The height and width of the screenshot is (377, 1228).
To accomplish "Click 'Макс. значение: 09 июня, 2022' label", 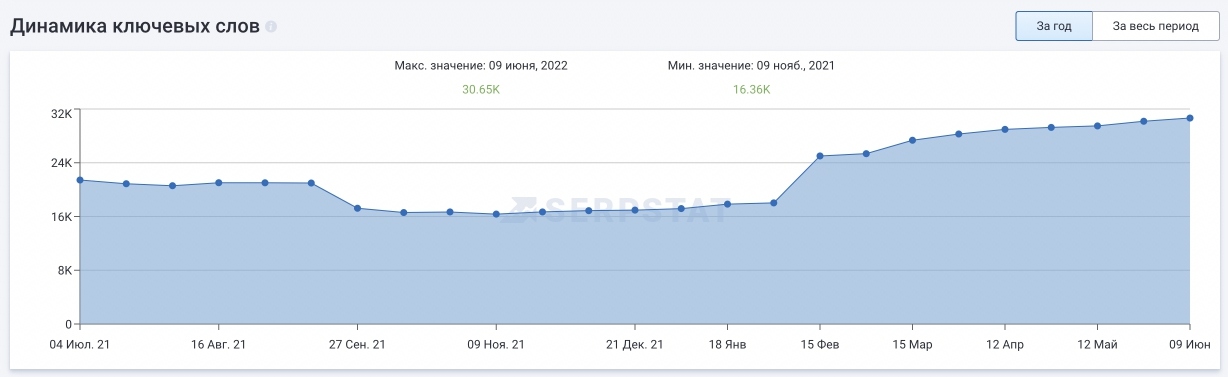I will (x=481, y=65).
